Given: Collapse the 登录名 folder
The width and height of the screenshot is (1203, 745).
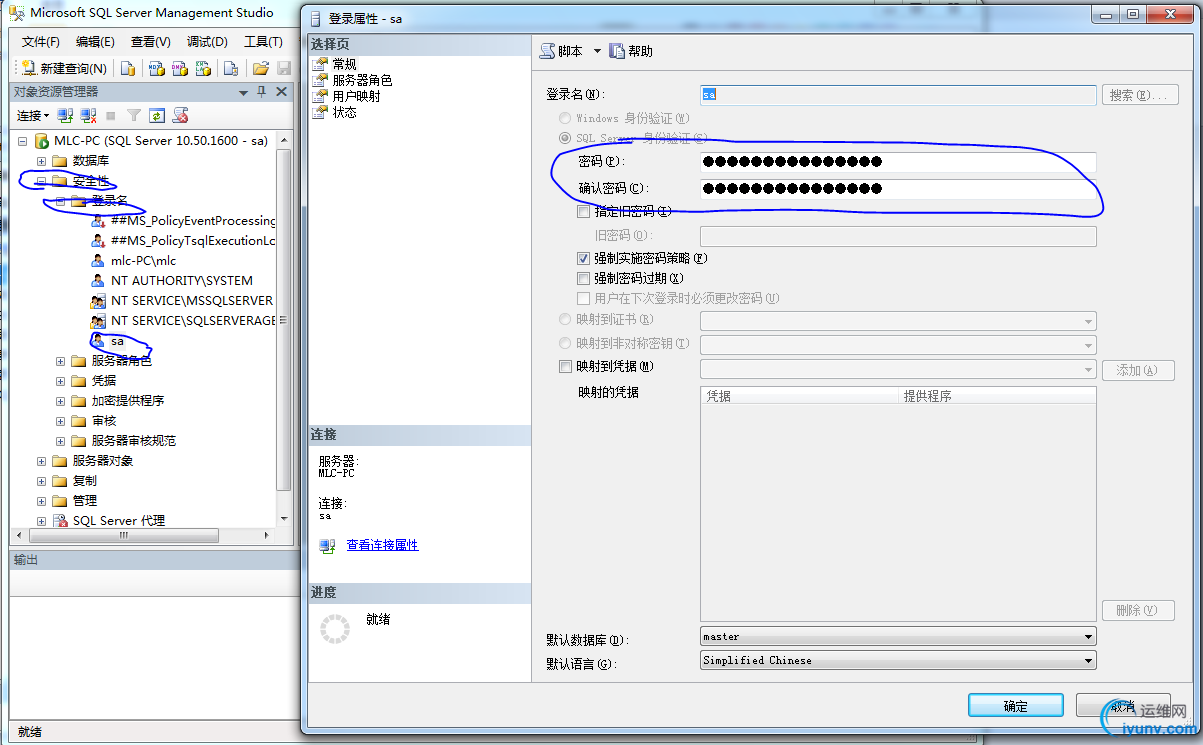Looking at the screenshot, I should tap(60, 201).
